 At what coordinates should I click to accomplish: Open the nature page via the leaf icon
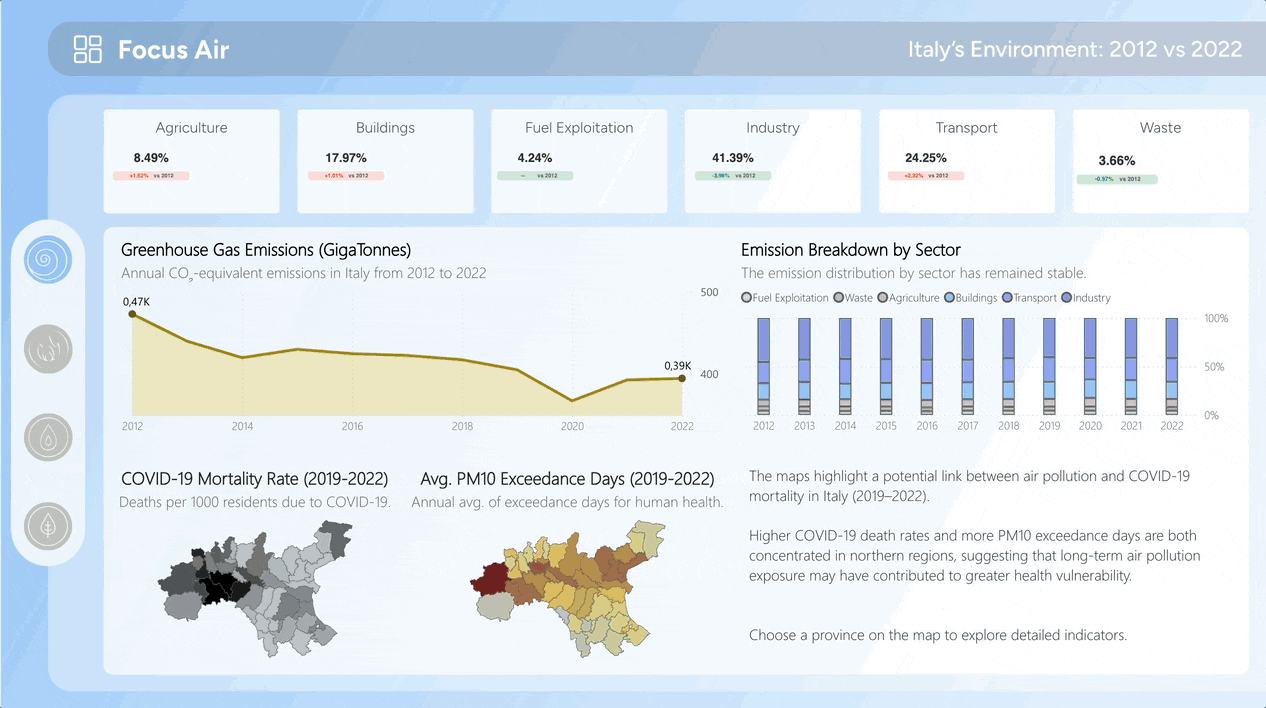(48, 526)
